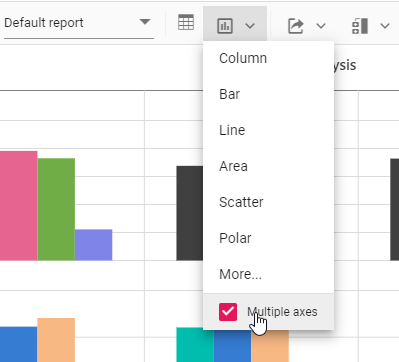Select Line chart type
The width and height of the screenshot is (399, 362).
[x=268, y=130]
